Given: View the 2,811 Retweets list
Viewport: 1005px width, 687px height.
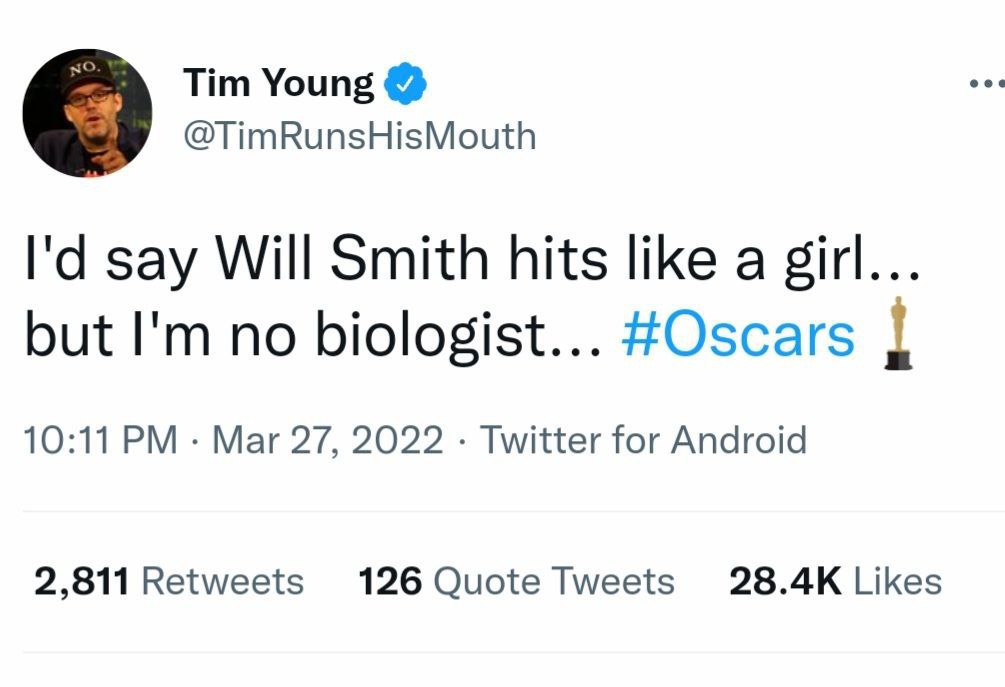Looking at the screenshot, I should click(169, 581).
